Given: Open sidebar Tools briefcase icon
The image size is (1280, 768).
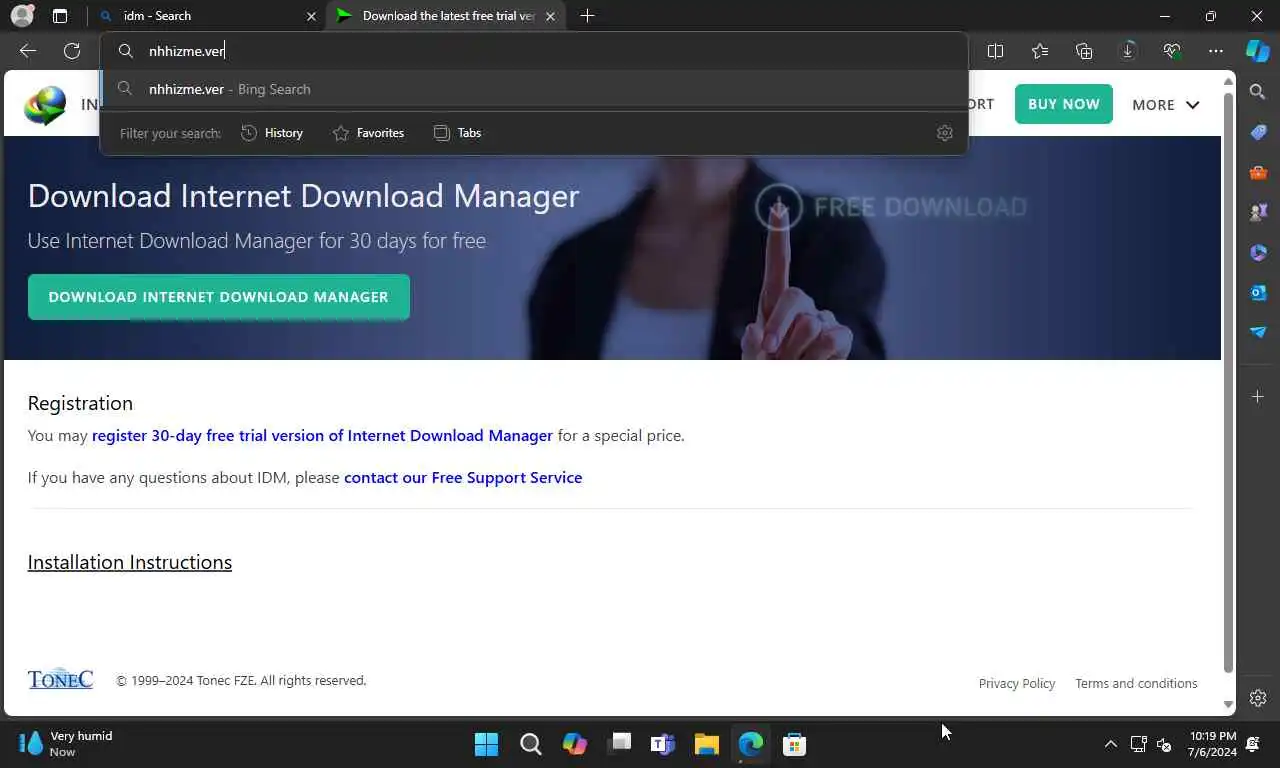Looking at the screenshot, I should [1258, 172].
